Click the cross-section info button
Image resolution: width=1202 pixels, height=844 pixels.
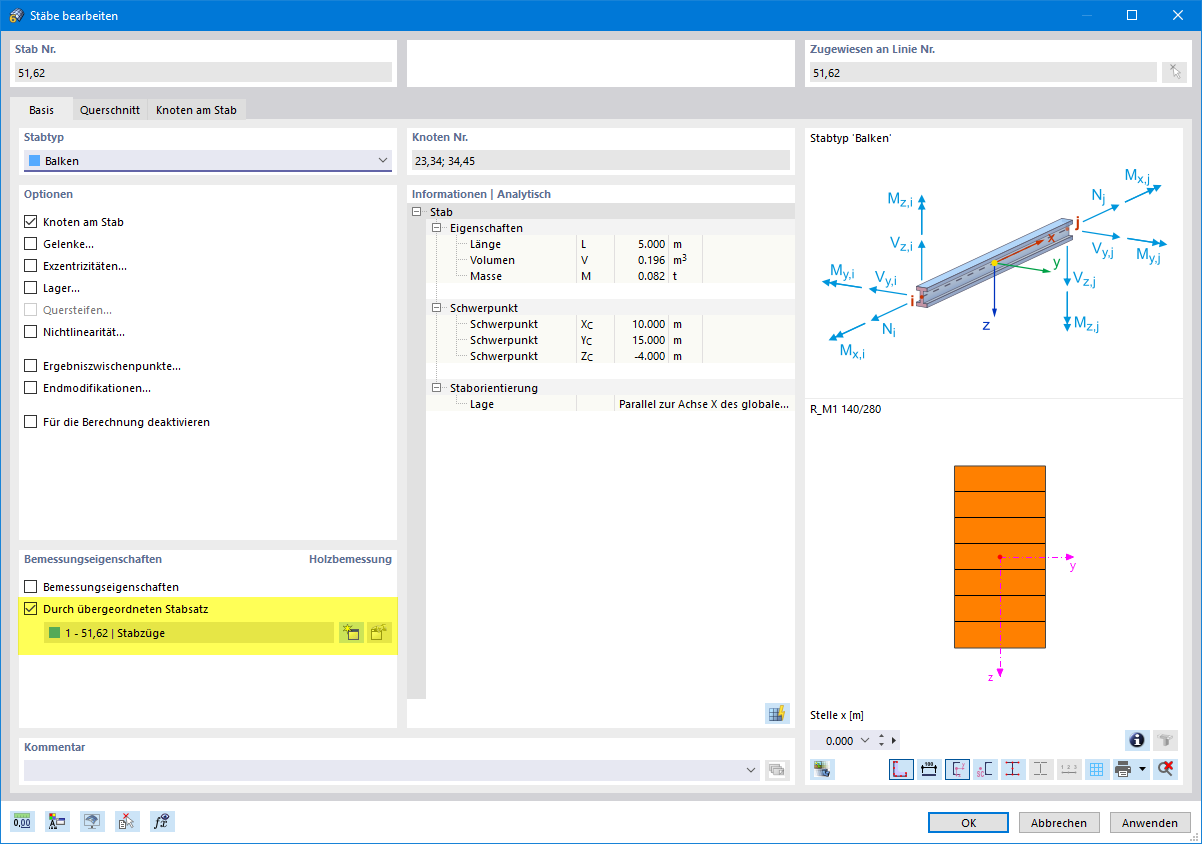click(1137, 740)
